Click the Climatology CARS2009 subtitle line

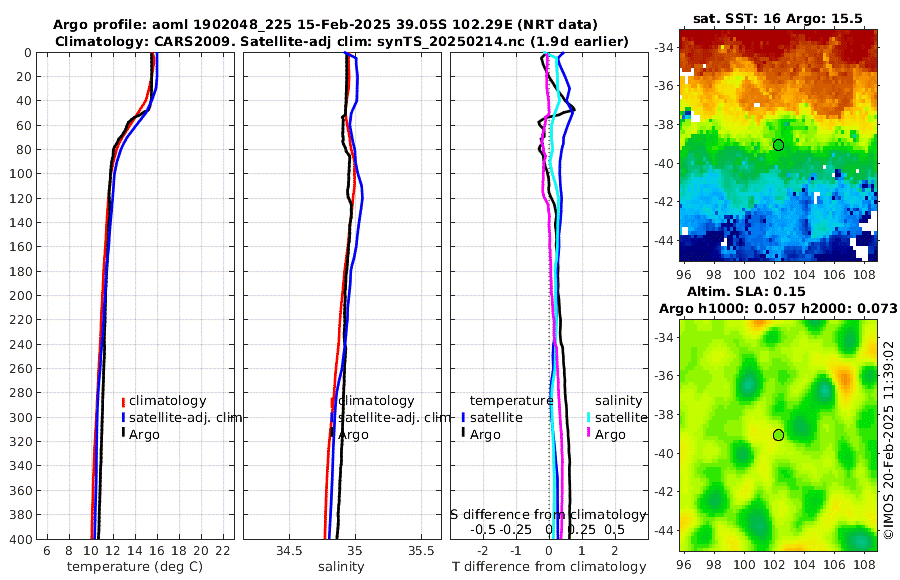tap(342, 41)
